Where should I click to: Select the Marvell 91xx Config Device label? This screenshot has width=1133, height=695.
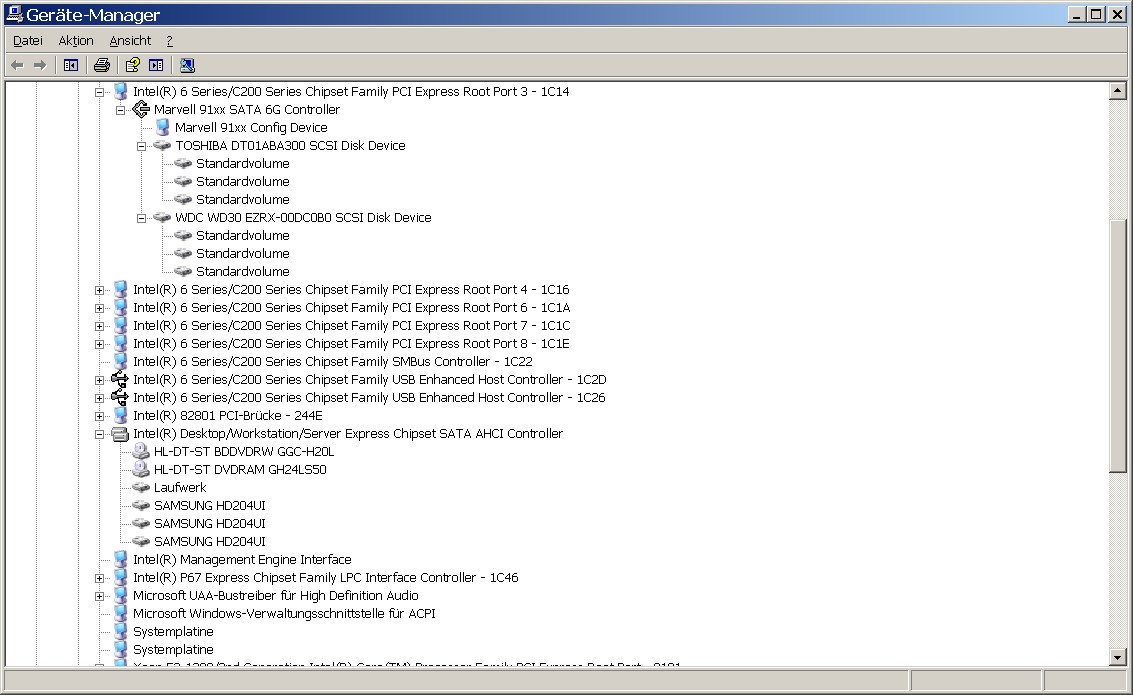tap(251, 128)
